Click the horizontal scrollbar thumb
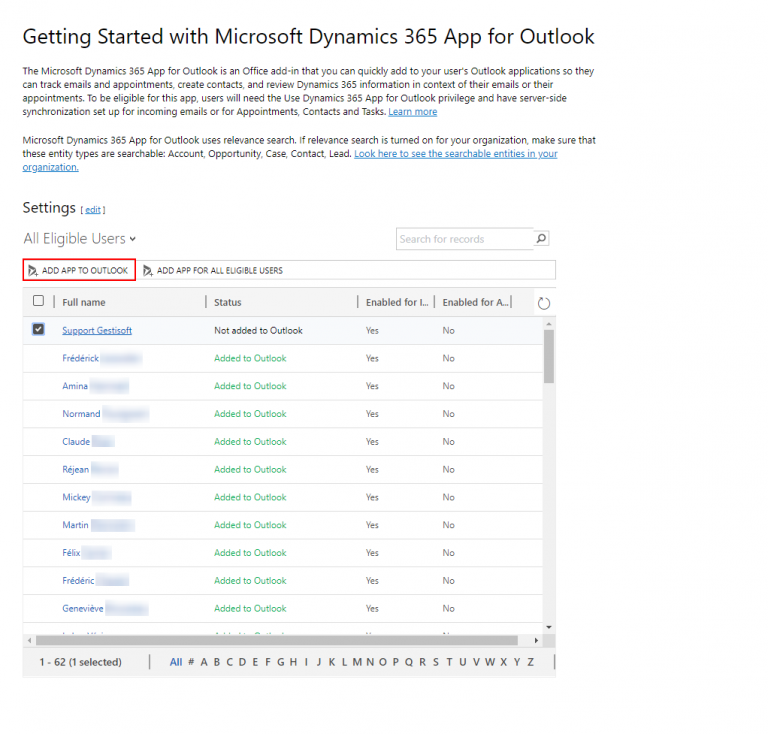This screenshot has width=768, height=734. 277,640
